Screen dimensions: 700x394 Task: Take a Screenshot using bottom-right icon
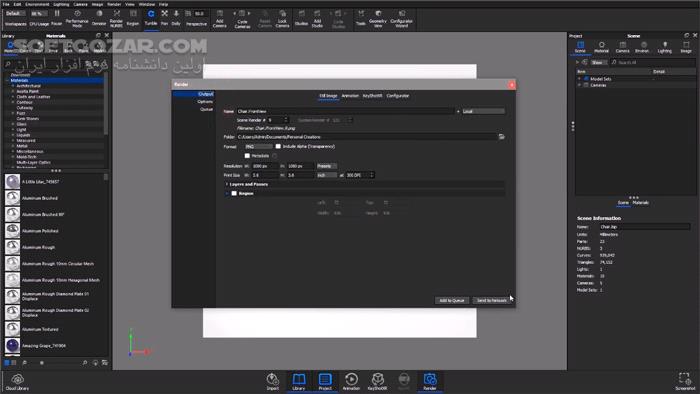click(x=684, y=382)
